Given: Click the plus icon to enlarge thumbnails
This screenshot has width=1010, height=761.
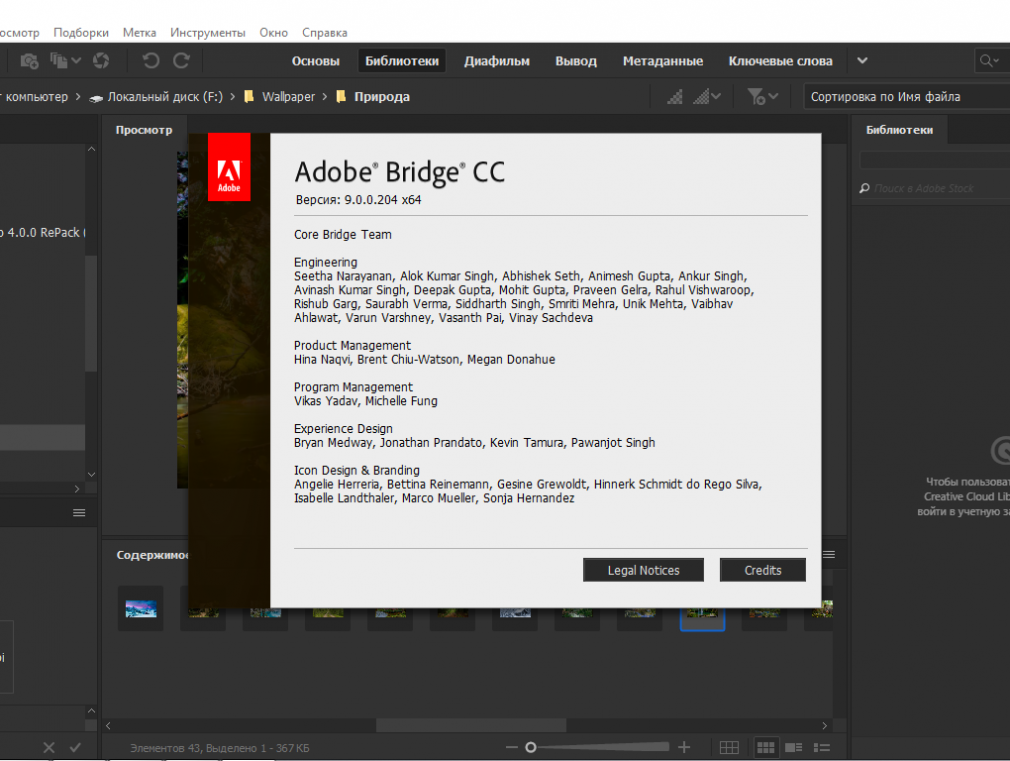Looking at the screenshot, I should tap(684, 747).
